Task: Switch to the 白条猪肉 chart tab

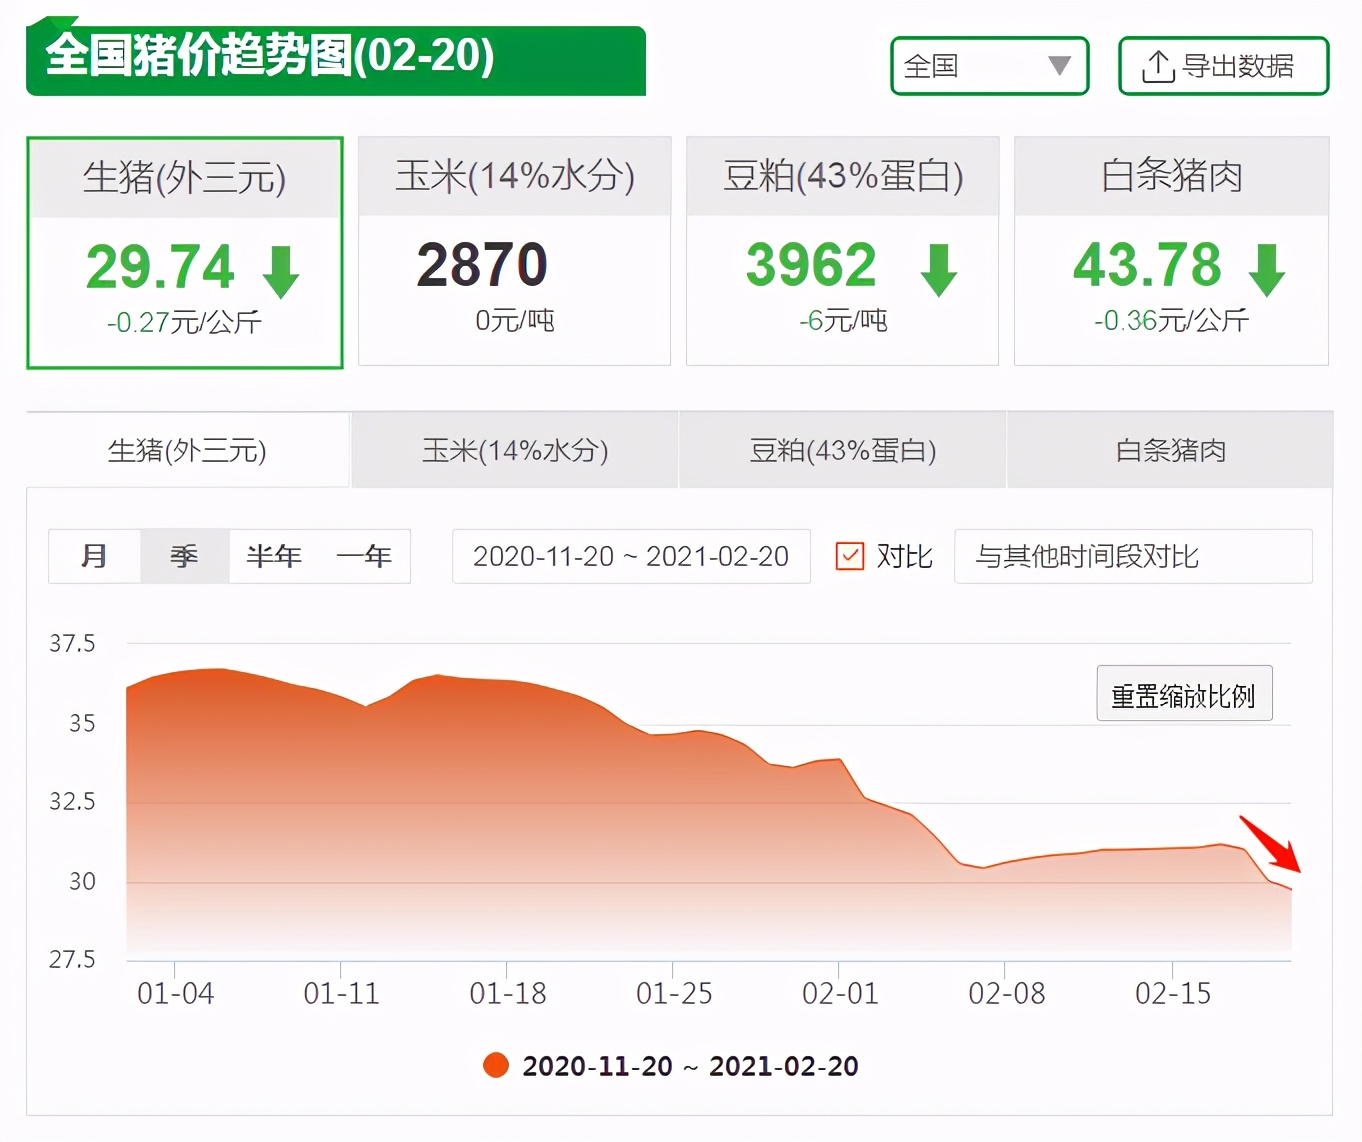Action: click(x=1170, y=450)
